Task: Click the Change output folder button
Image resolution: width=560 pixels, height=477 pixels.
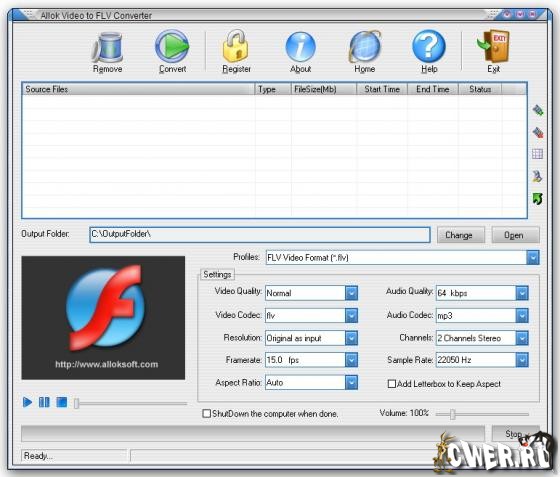Action: [460, 235]
